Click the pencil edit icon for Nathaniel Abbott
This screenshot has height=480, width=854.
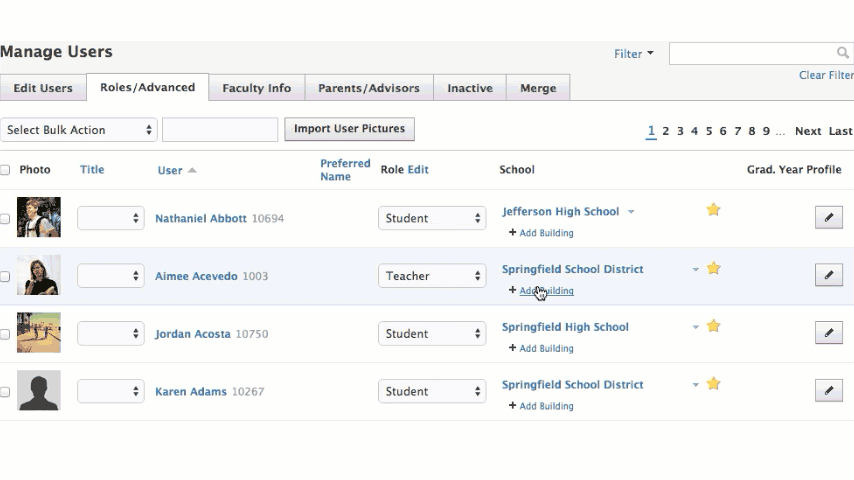click(x=828, y=218)
